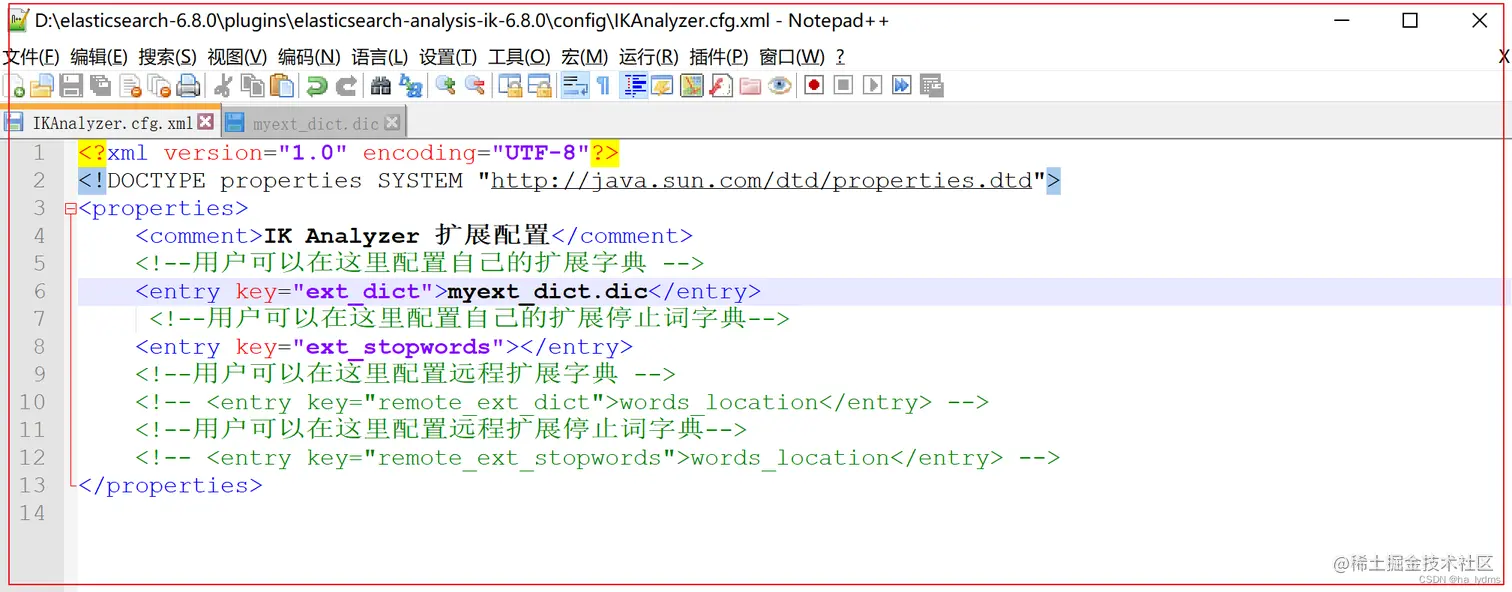Image resolution: width=1512 pixels, height=592 pixels.
Task: Open the 文件(F) menu
Action: (31, 57)
